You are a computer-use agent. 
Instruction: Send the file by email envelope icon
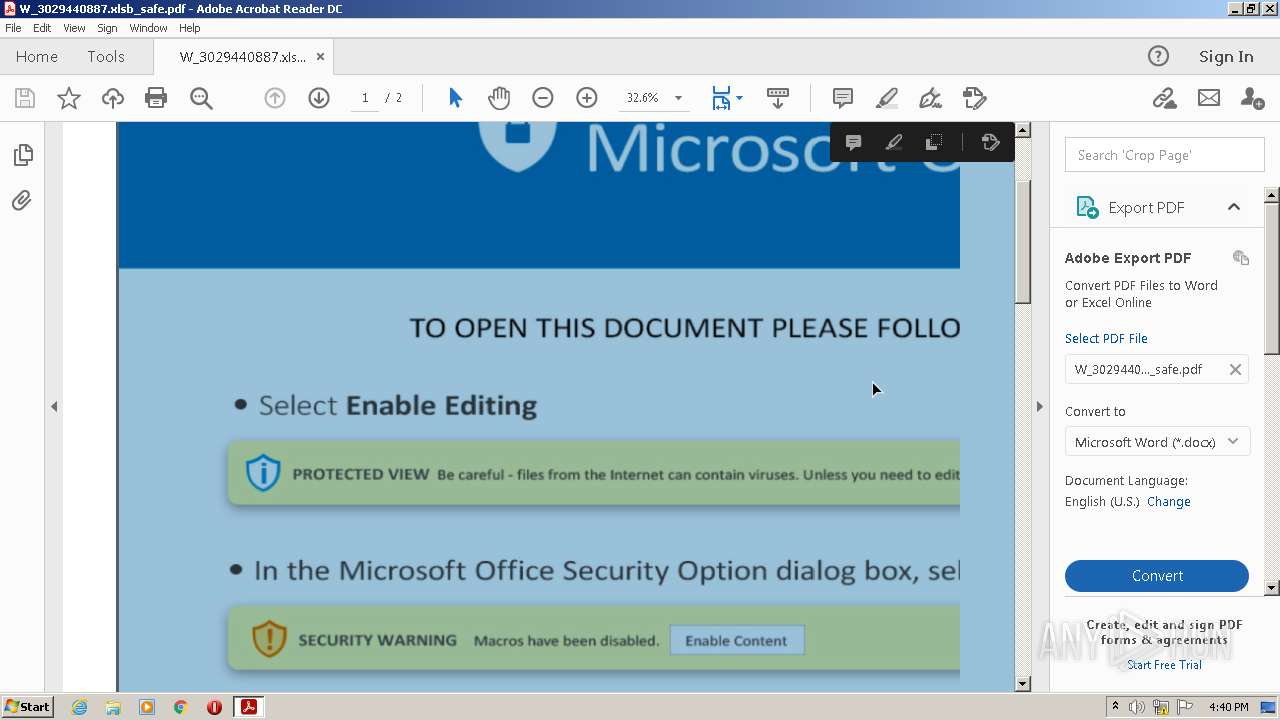(x=1209, y=98)
